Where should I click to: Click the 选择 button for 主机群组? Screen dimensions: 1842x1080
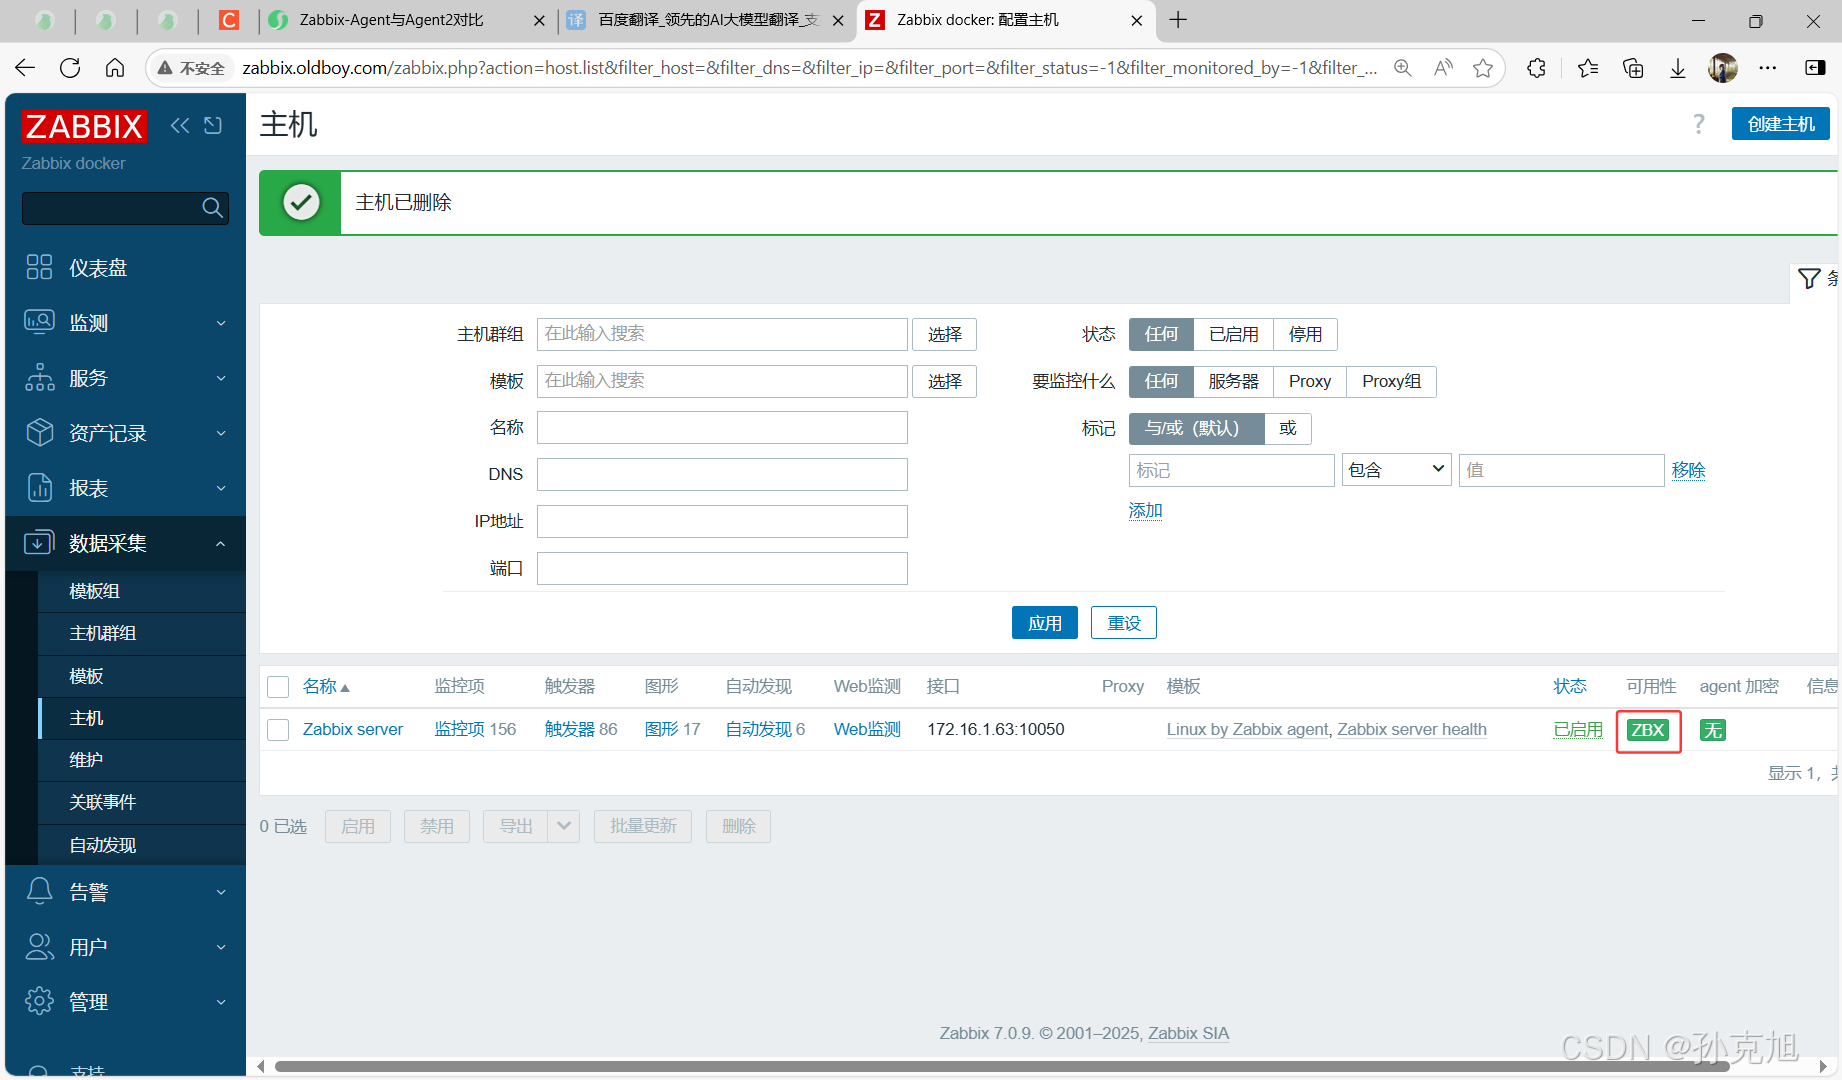click(944, 334)
